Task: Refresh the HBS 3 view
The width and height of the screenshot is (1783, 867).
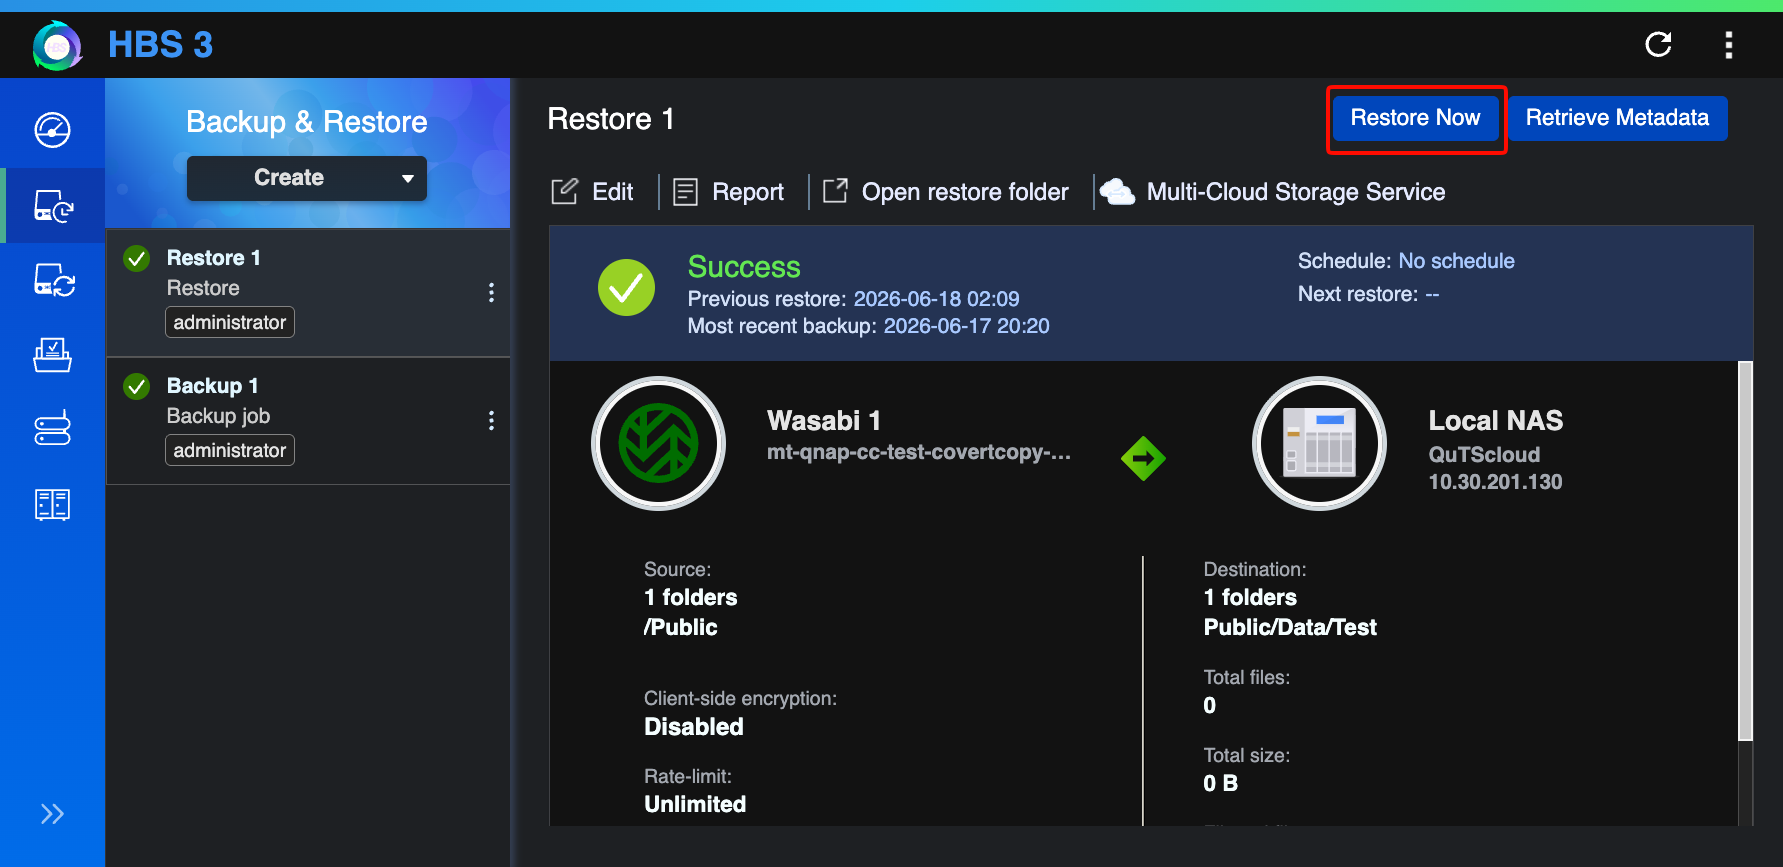Action: click(1658, 44)
